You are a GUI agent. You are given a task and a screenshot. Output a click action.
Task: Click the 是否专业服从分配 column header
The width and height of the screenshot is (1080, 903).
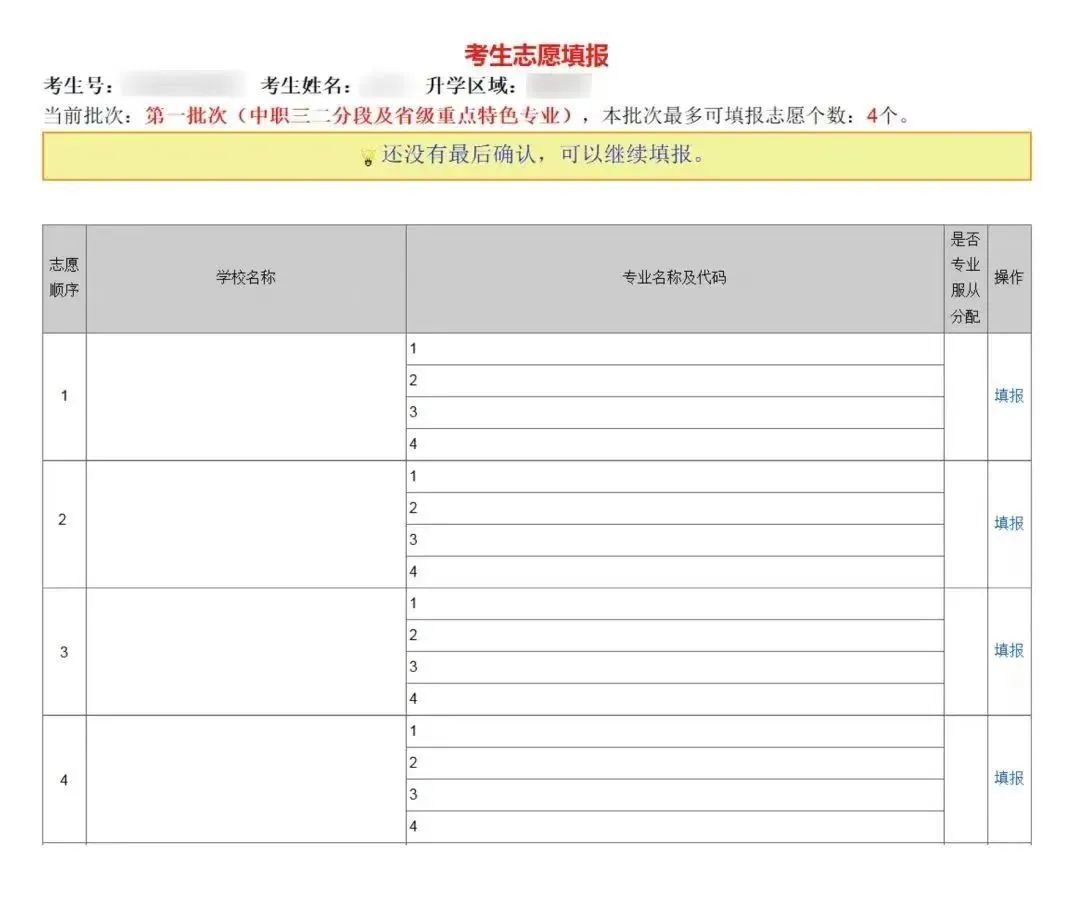tap(966, 278)
